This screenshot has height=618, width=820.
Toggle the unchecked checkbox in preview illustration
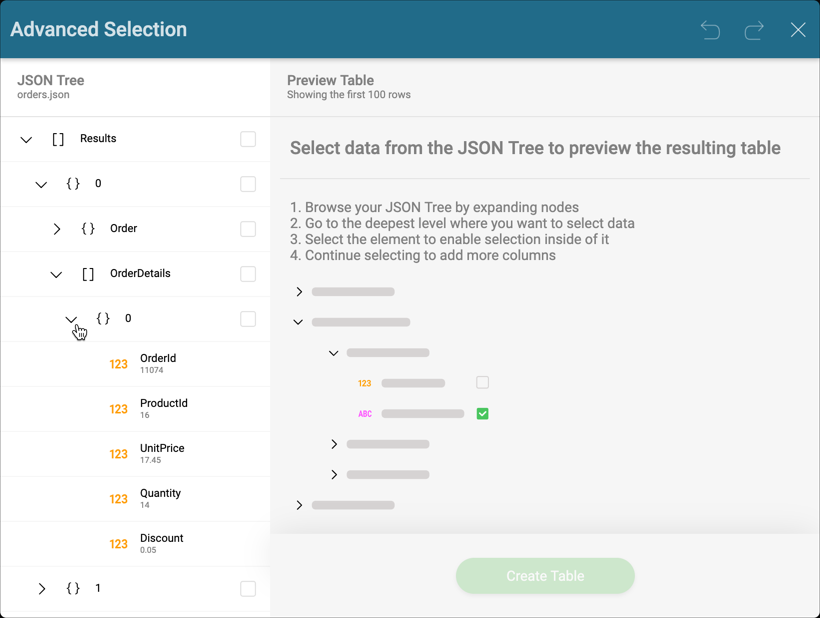point(482,382)
